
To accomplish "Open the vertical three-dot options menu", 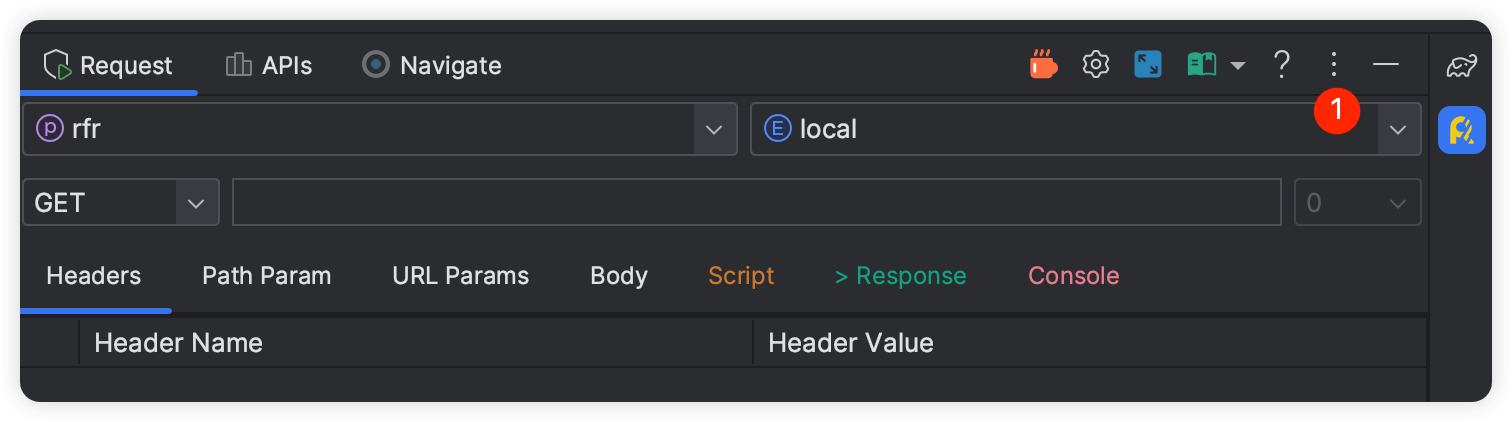I will click(x=1332, y=65).
